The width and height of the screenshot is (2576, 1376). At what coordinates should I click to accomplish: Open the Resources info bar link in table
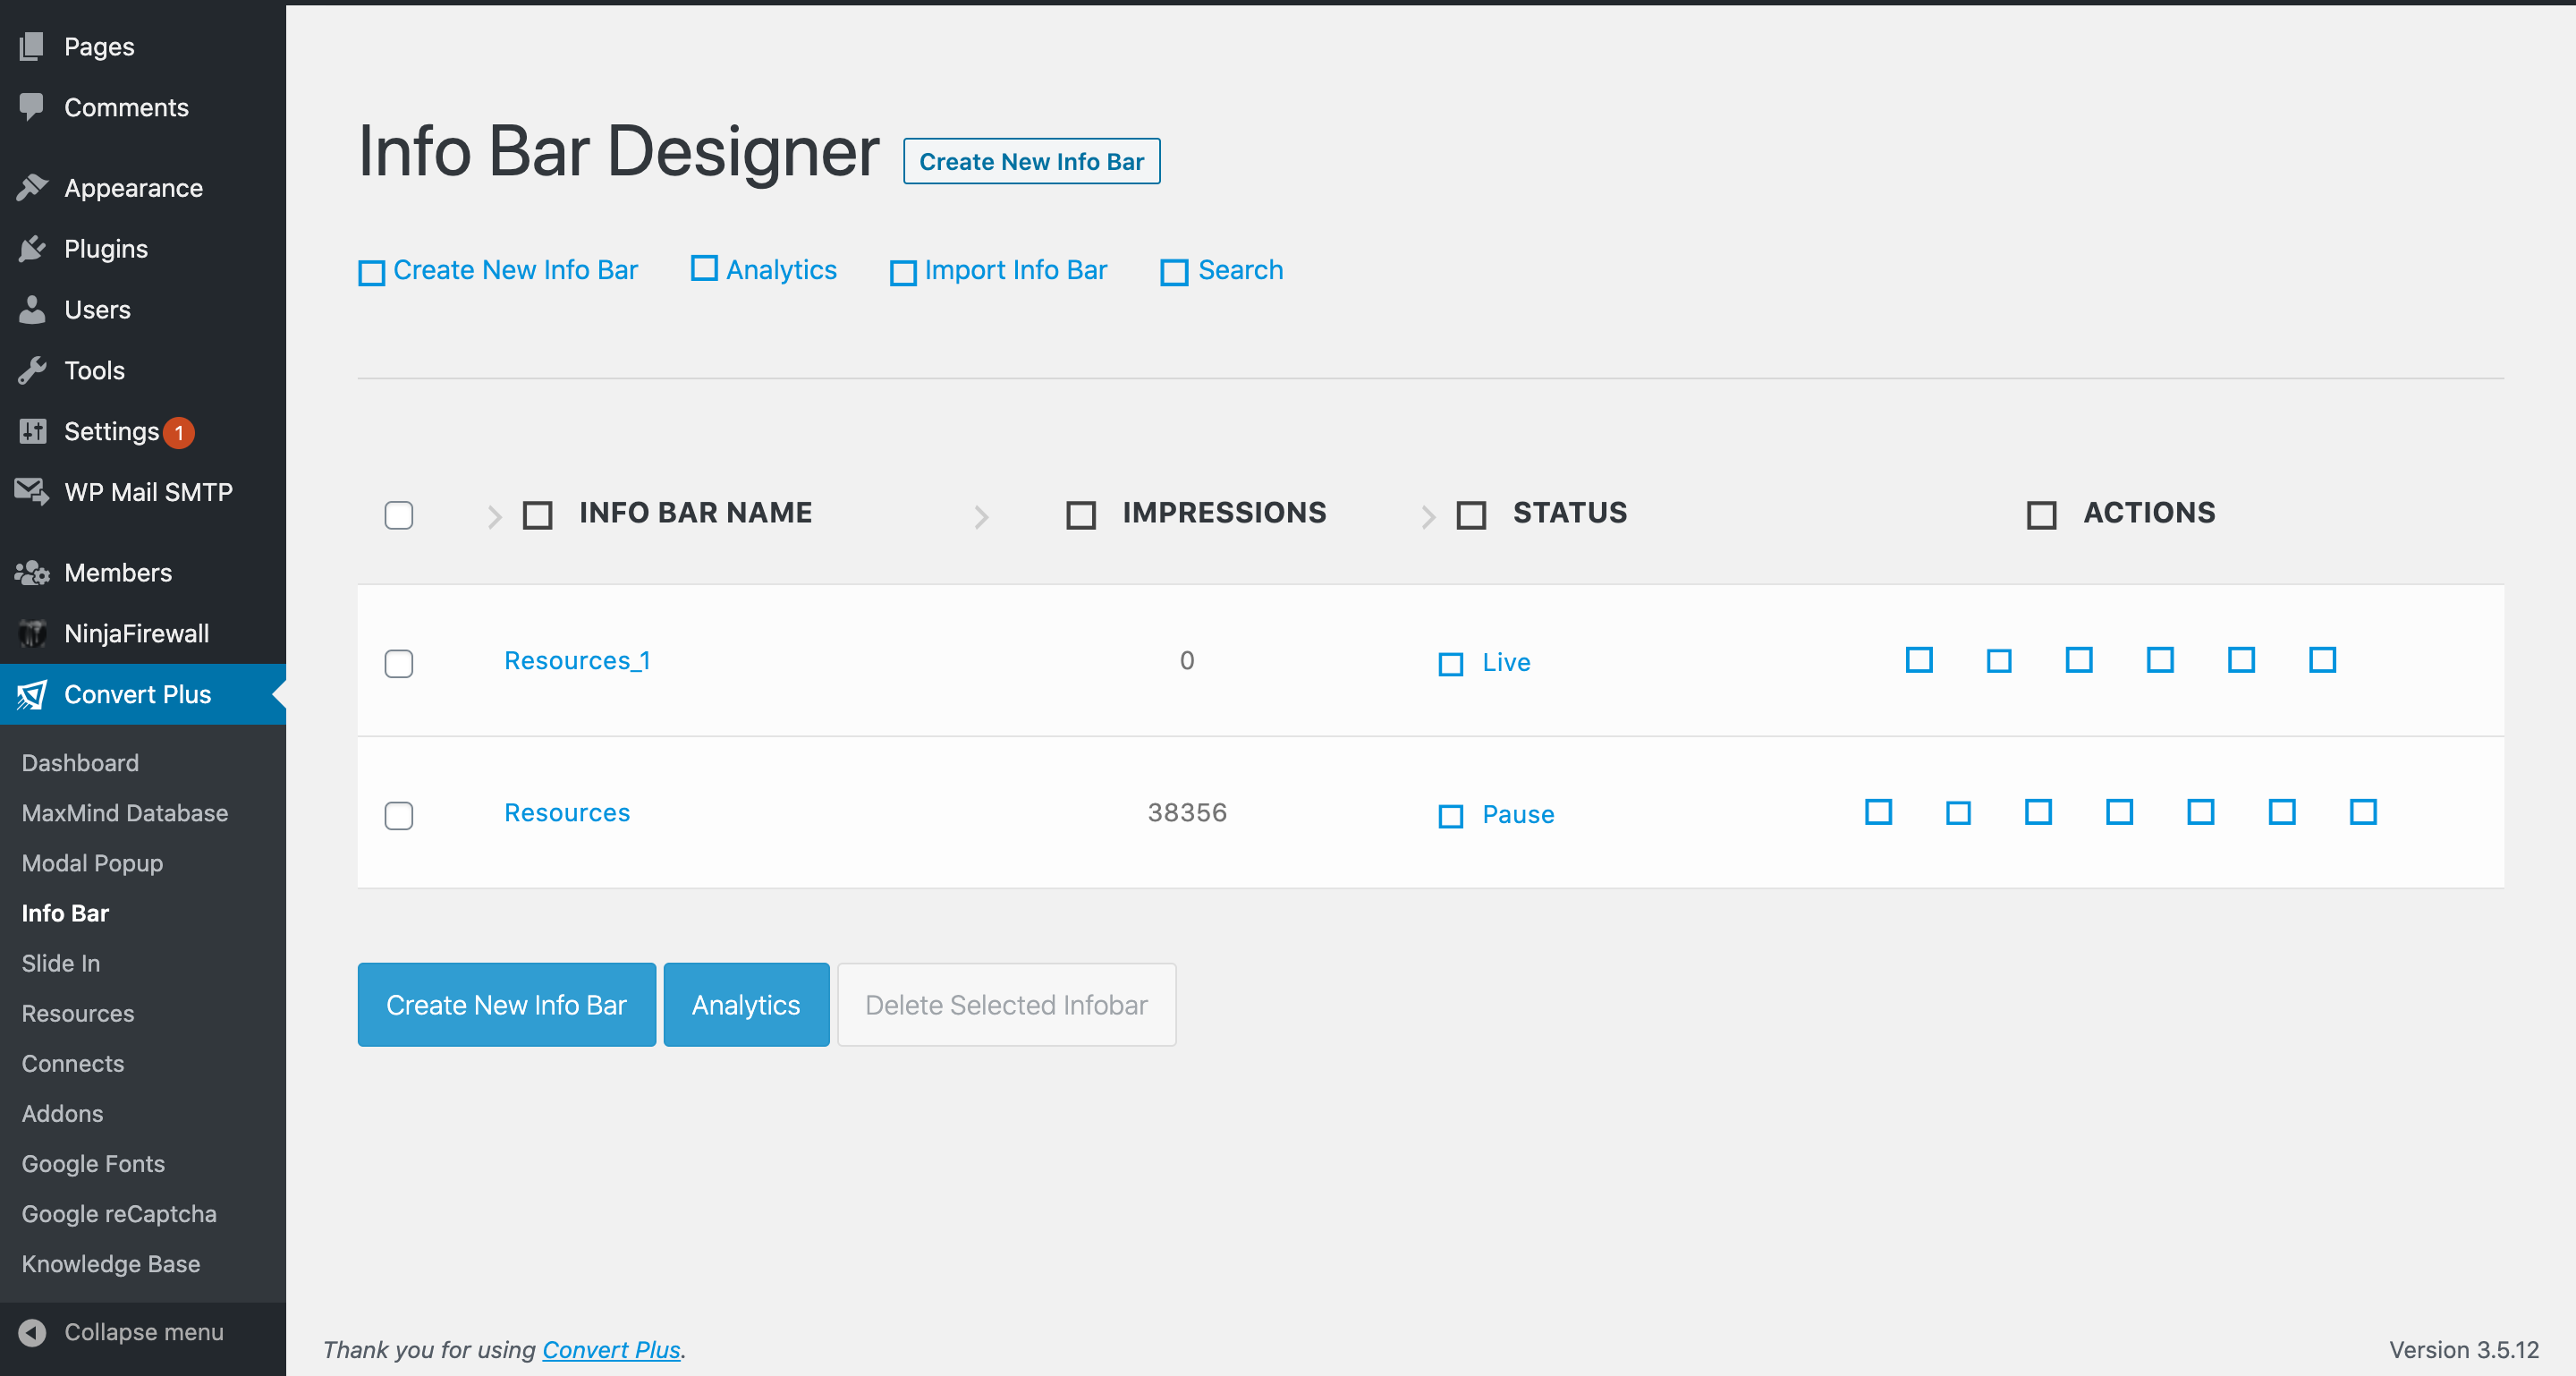pyautogui.click(x=567, y=812)
